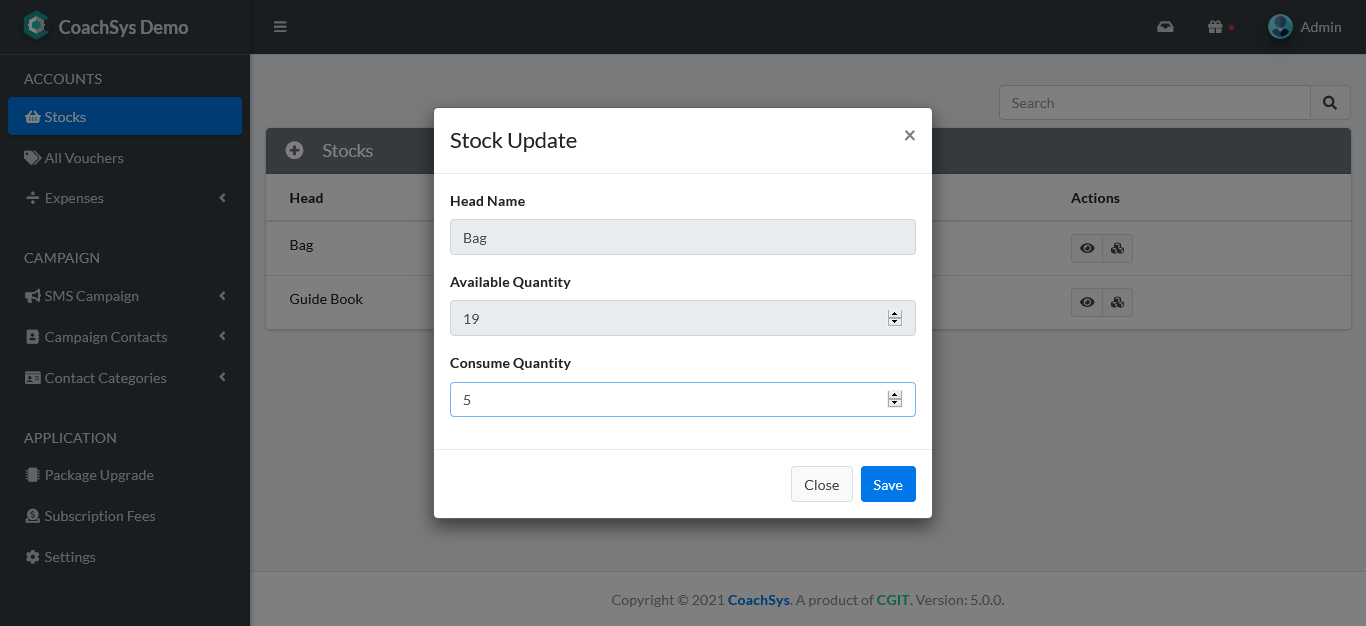Viewport: 1366px width, 626px height.
Task: Click the Stock Update dialog title
Action: click(513, 140)
